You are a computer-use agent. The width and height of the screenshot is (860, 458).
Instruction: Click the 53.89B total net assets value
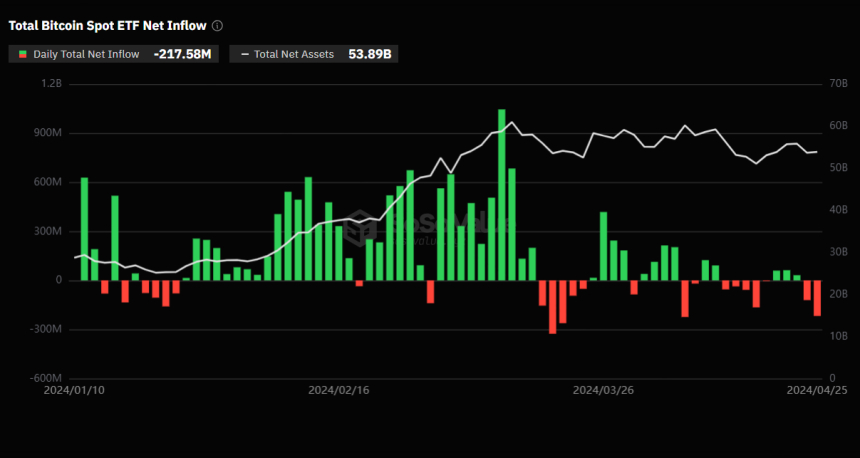tap(370, 54)
